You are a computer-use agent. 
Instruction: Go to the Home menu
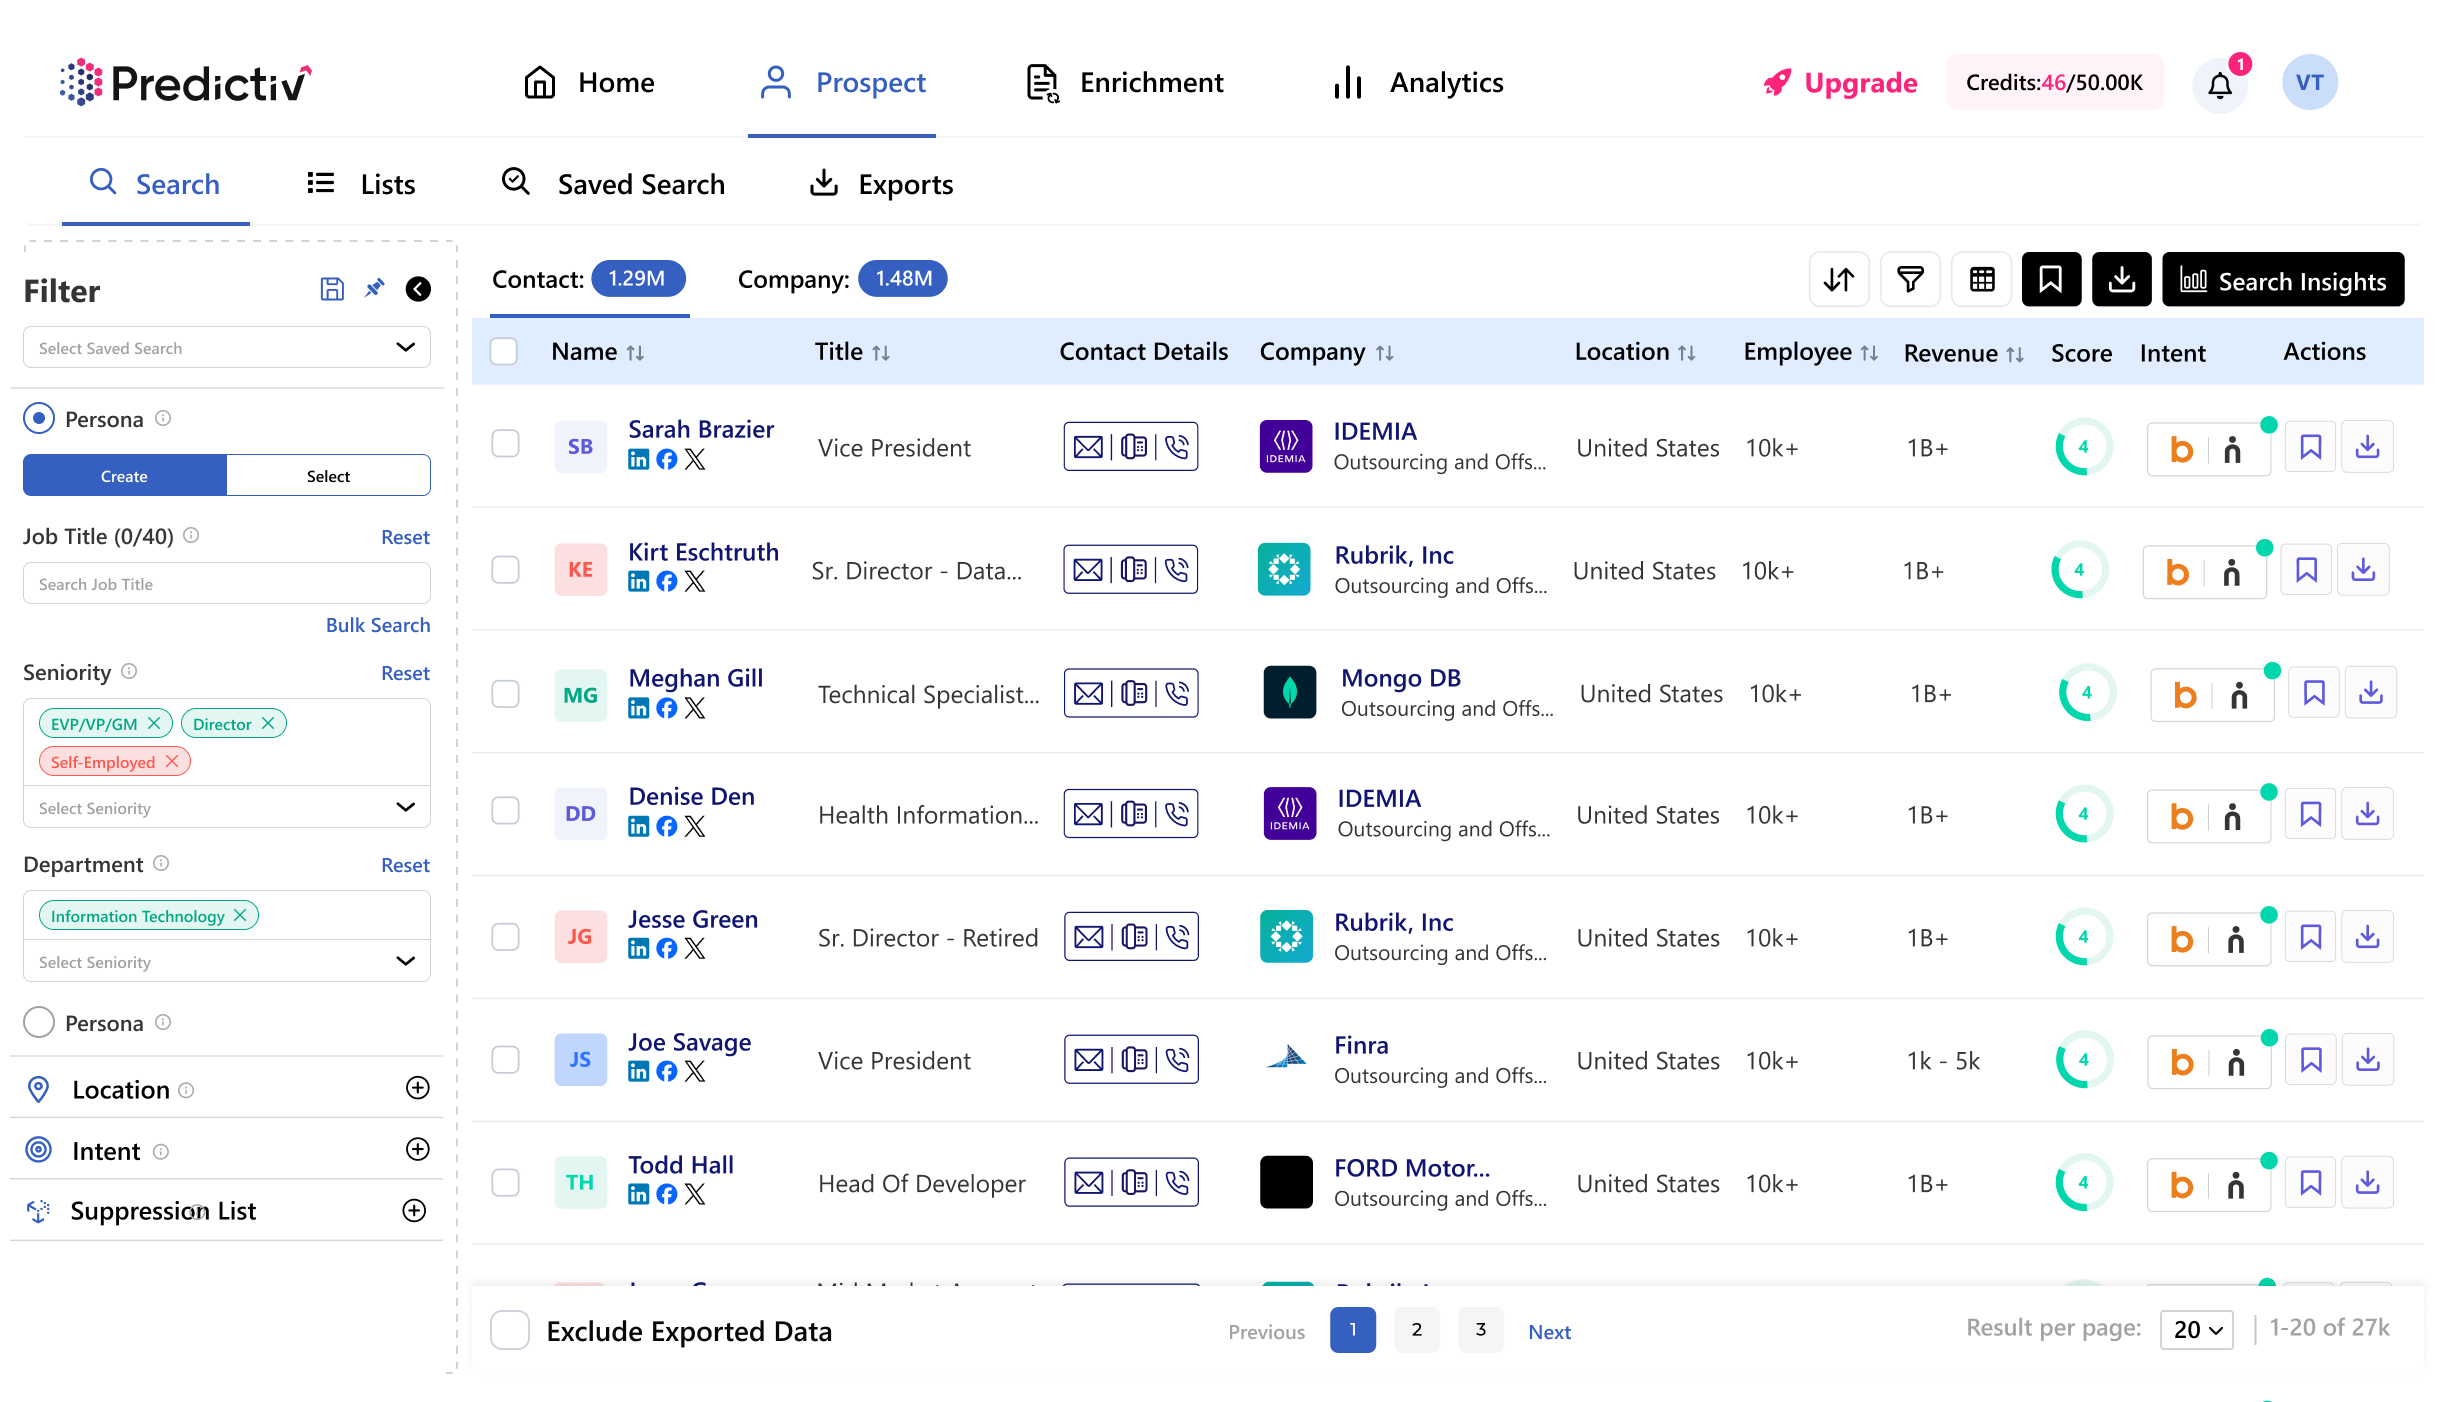589,83
